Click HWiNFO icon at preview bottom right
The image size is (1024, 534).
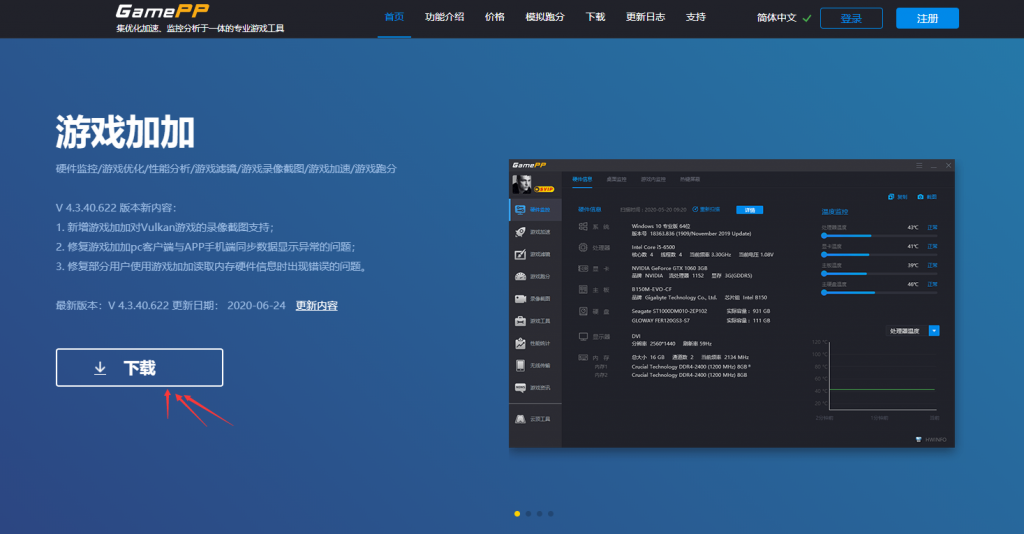(x=919, y=439)
